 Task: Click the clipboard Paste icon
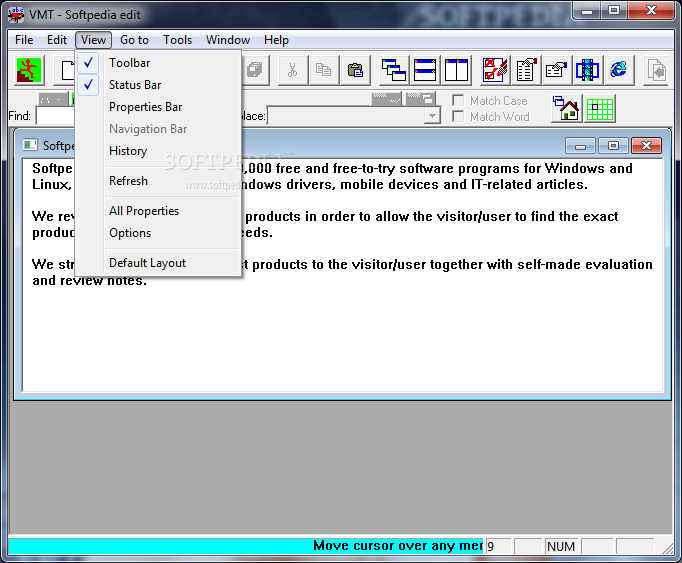click(354, 70)
